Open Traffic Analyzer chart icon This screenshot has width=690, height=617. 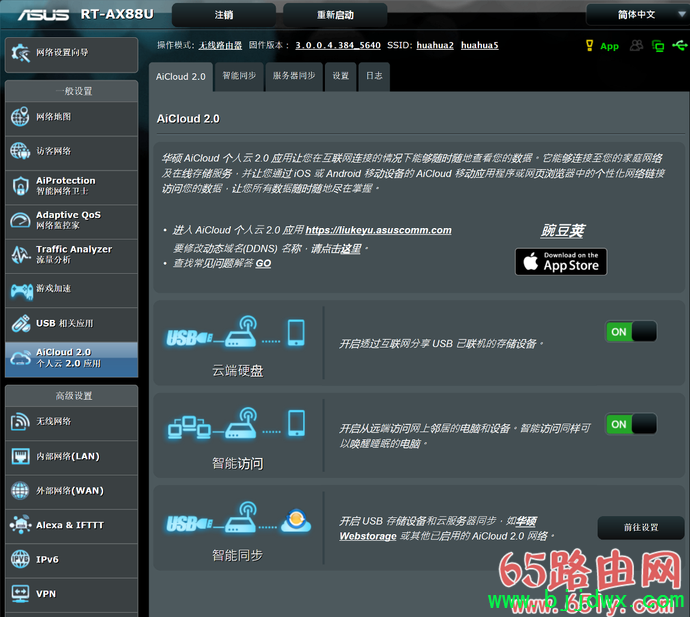coord(20,255)
